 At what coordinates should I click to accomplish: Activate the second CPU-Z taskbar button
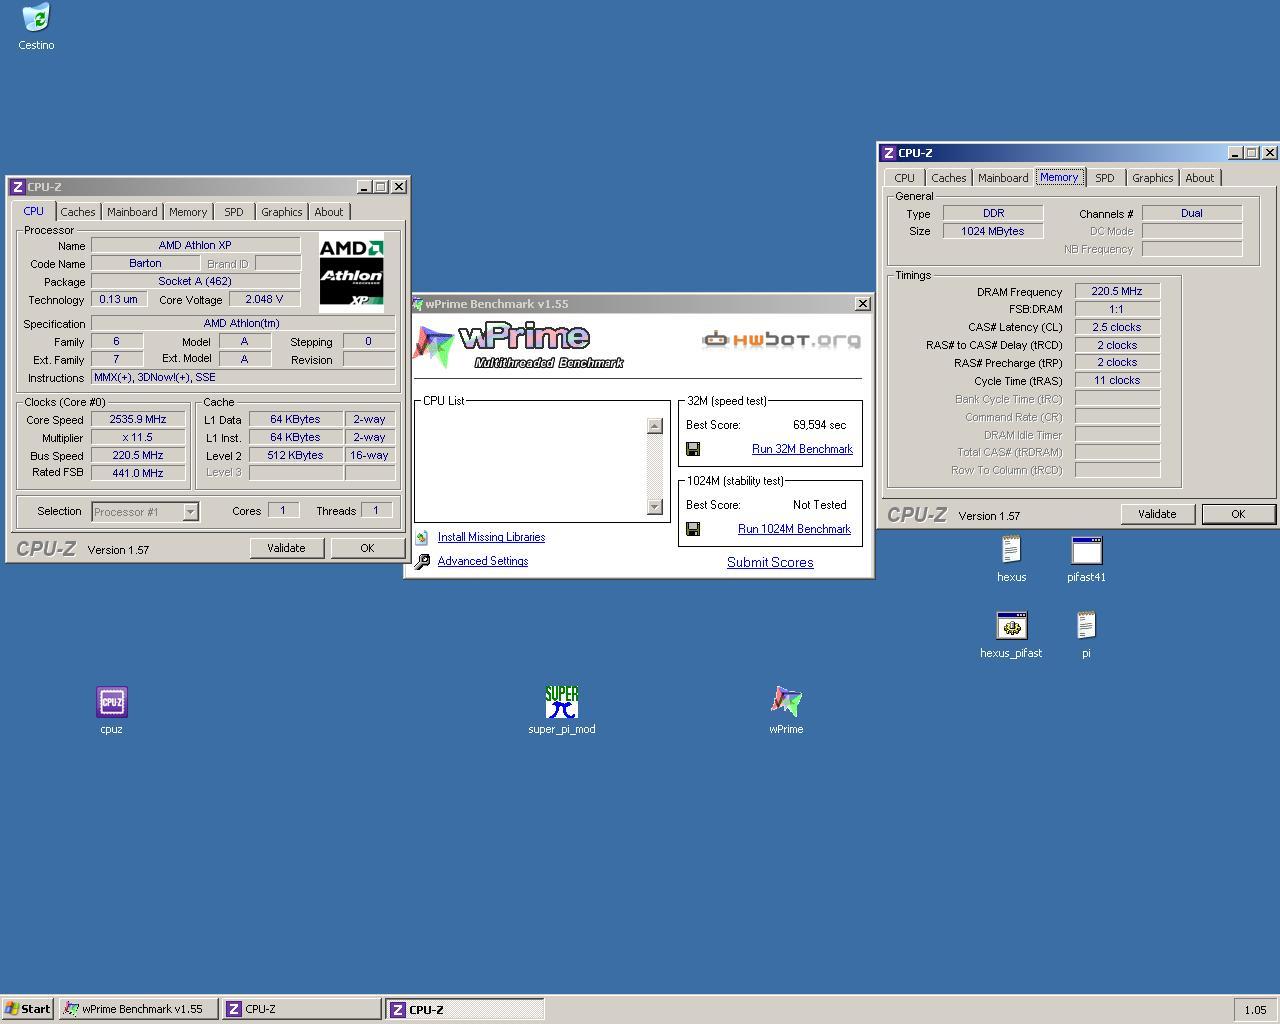465,1009
